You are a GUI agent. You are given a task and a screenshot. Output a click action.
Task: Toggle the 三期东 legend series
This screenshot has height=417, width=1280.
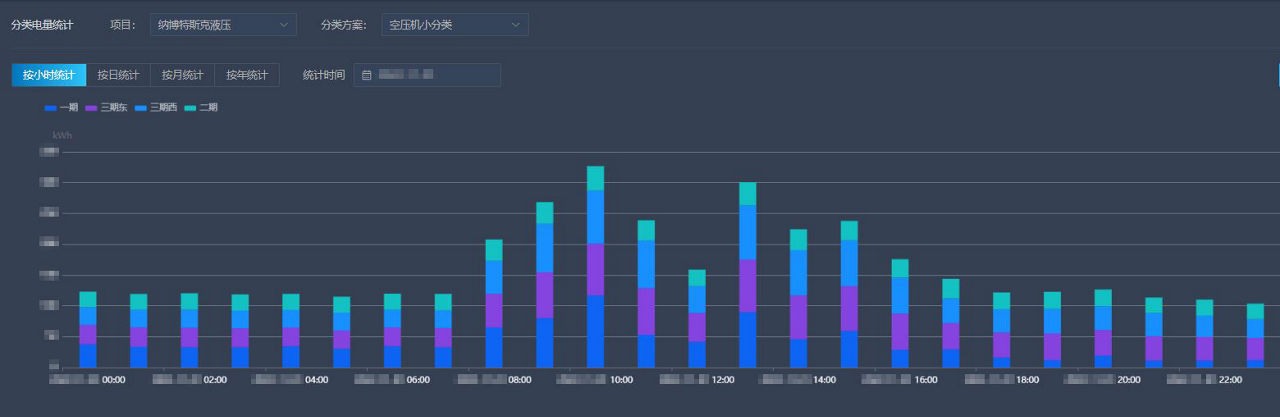click(106, 107)
